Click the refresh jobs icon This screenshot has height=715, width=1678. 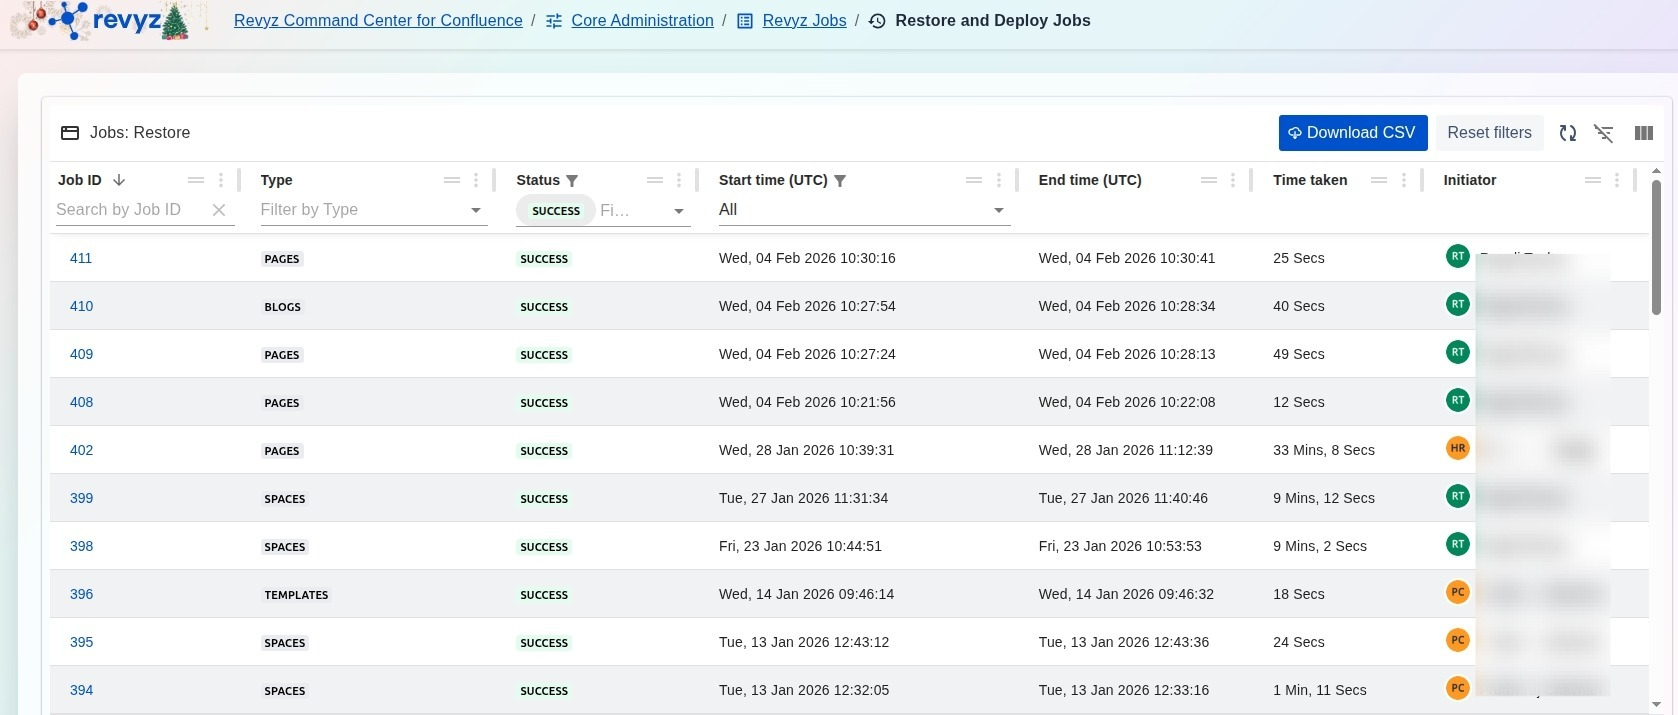[1567, 133]
